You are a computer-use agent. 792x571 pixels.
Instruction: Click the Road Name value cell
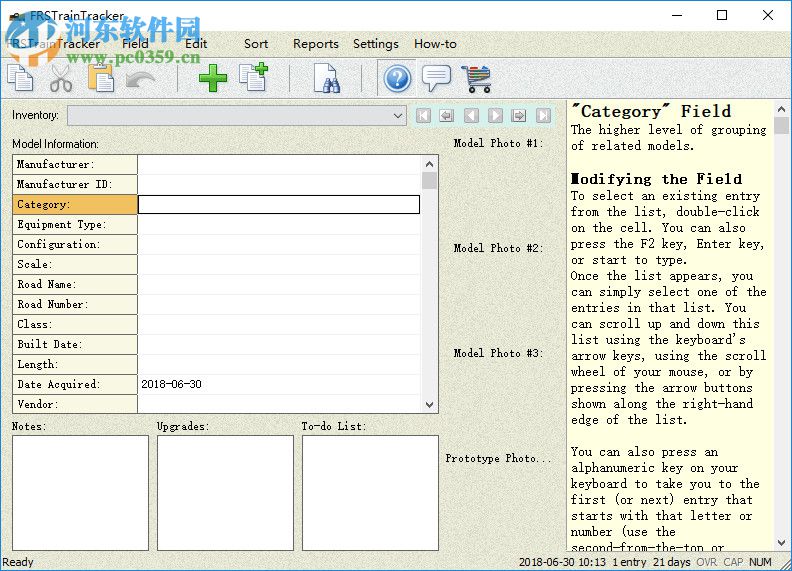click(279, 284)
